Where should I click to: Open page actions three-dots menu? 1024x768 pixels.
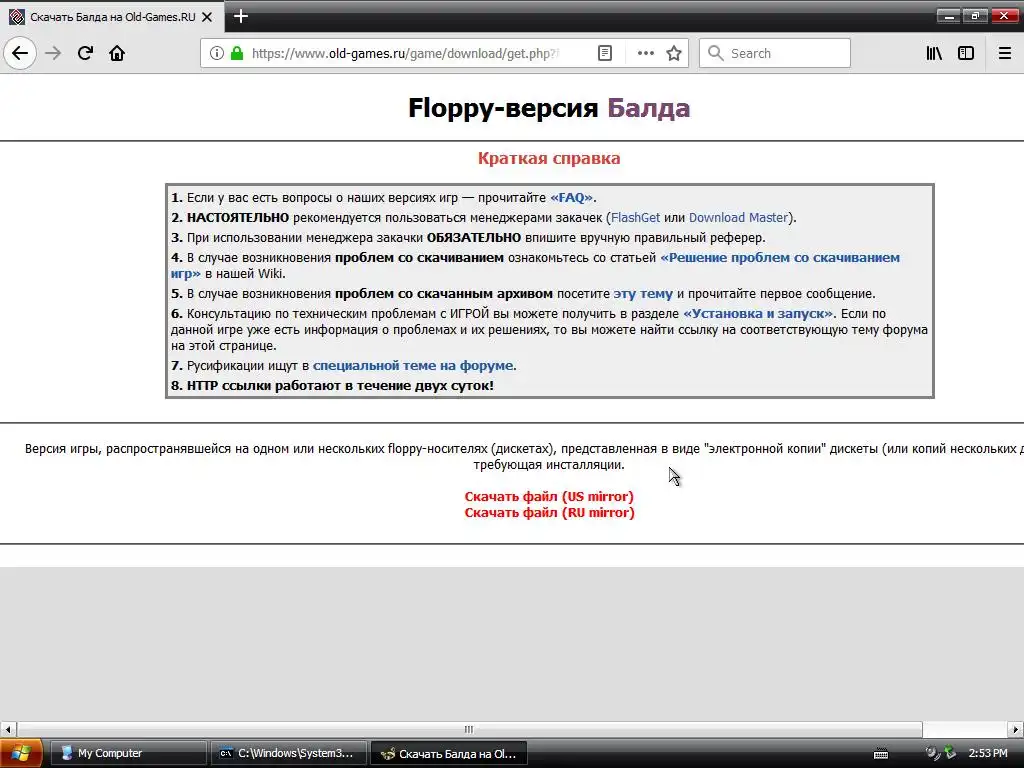click(x=645, y=53)
